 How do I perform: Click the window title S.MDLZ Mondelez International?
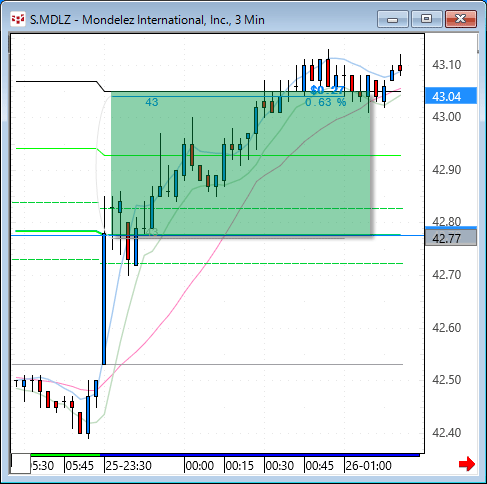pyautogui.click(x=147, y=20)
